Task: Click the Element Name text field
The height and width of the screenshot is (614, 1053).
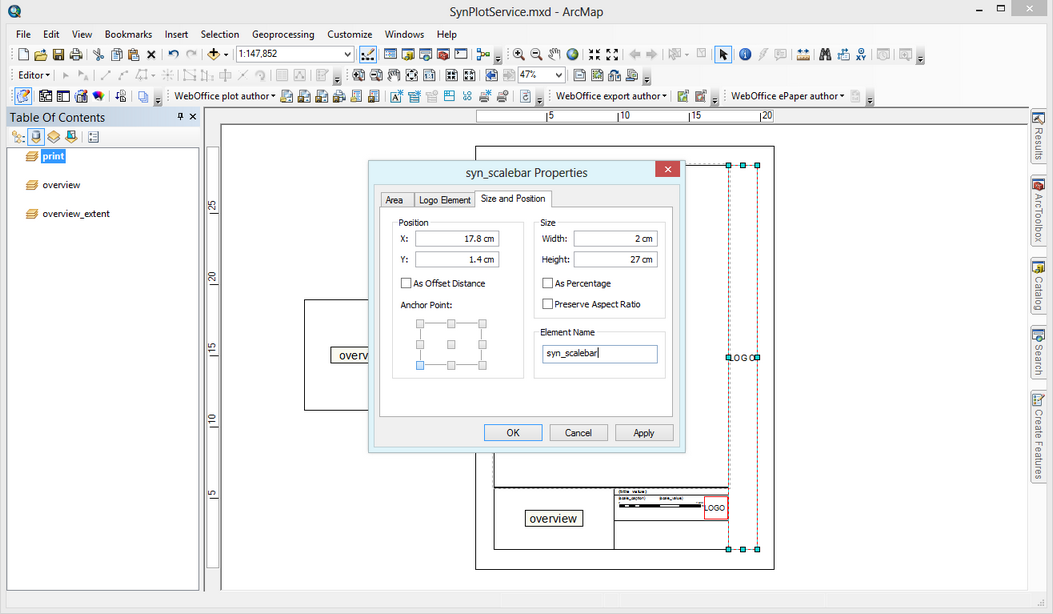Action: [x=600, y=353]
